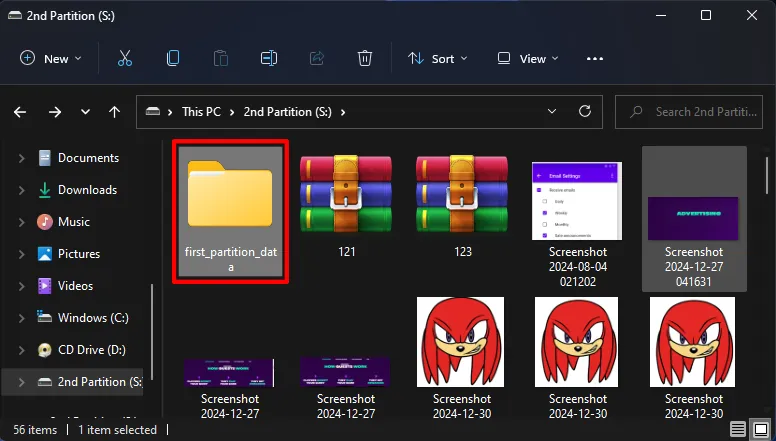
Task: Select CD Drive (D:) in navigation pane
Action: click(x=92, y=350)
